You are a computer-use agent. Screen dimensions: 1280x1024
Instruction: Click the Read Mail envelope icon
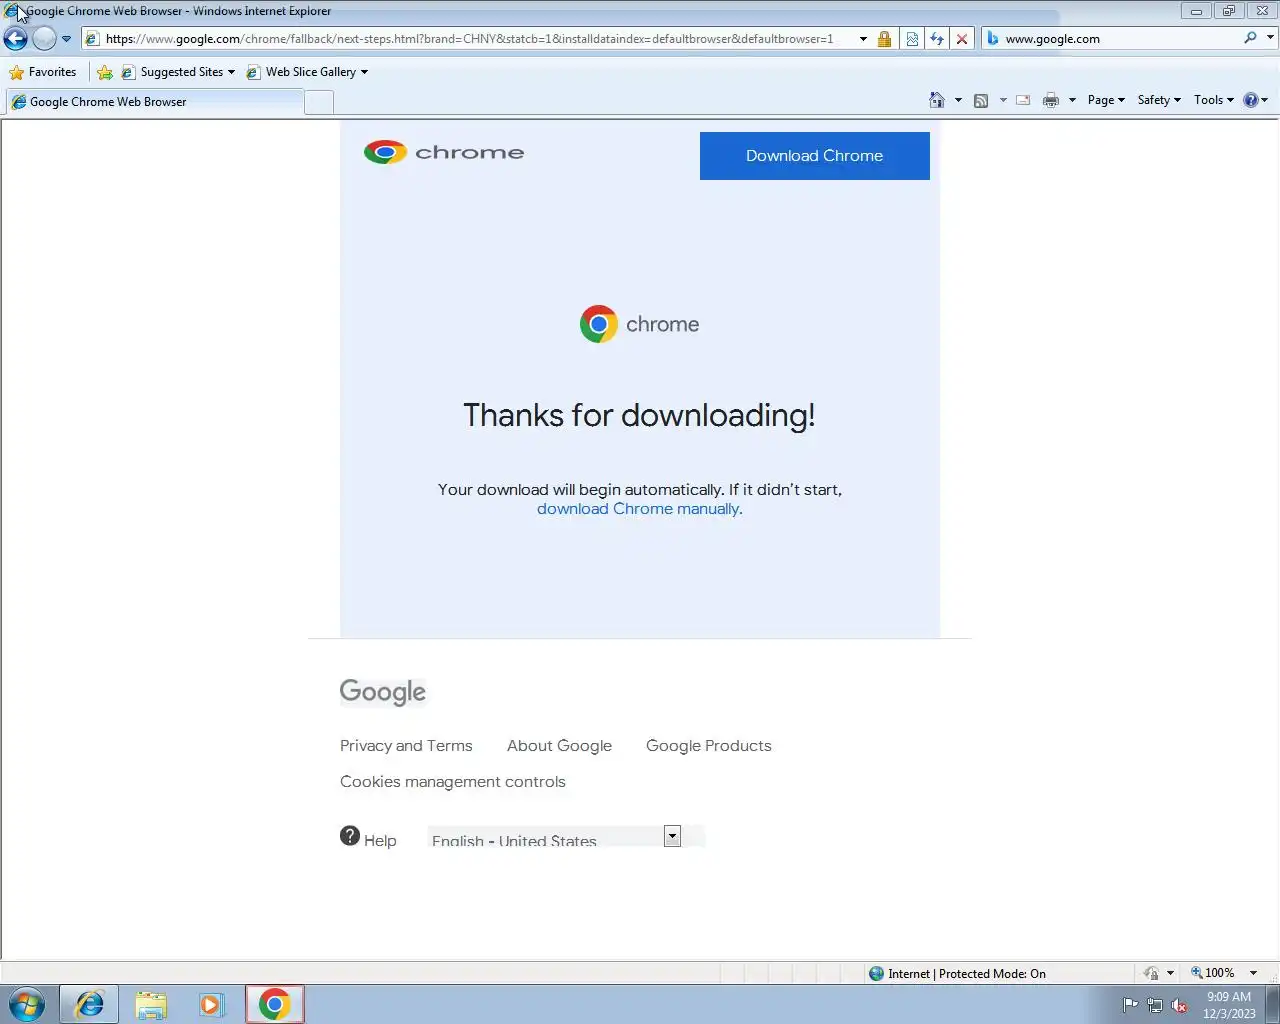pyautogui.click(x=1023, y=100)
